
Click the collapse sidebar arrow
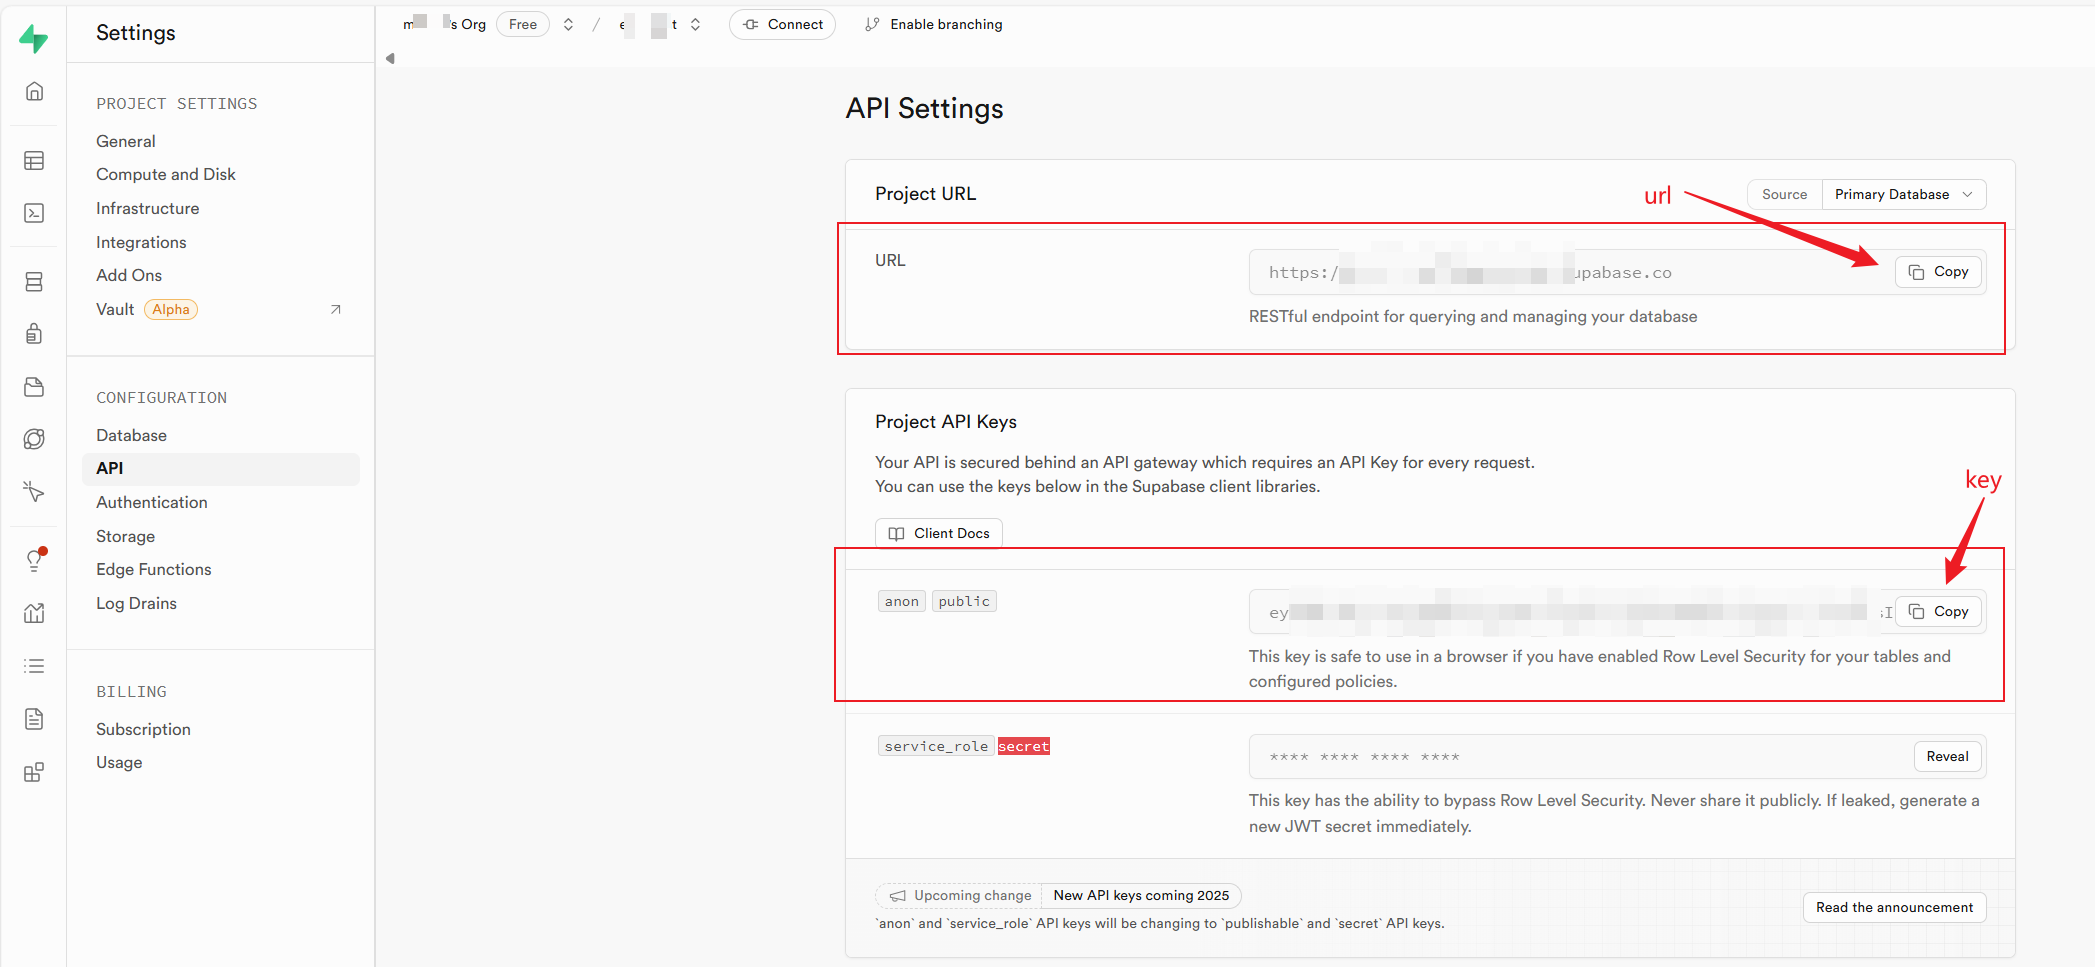tap(390, 58)
